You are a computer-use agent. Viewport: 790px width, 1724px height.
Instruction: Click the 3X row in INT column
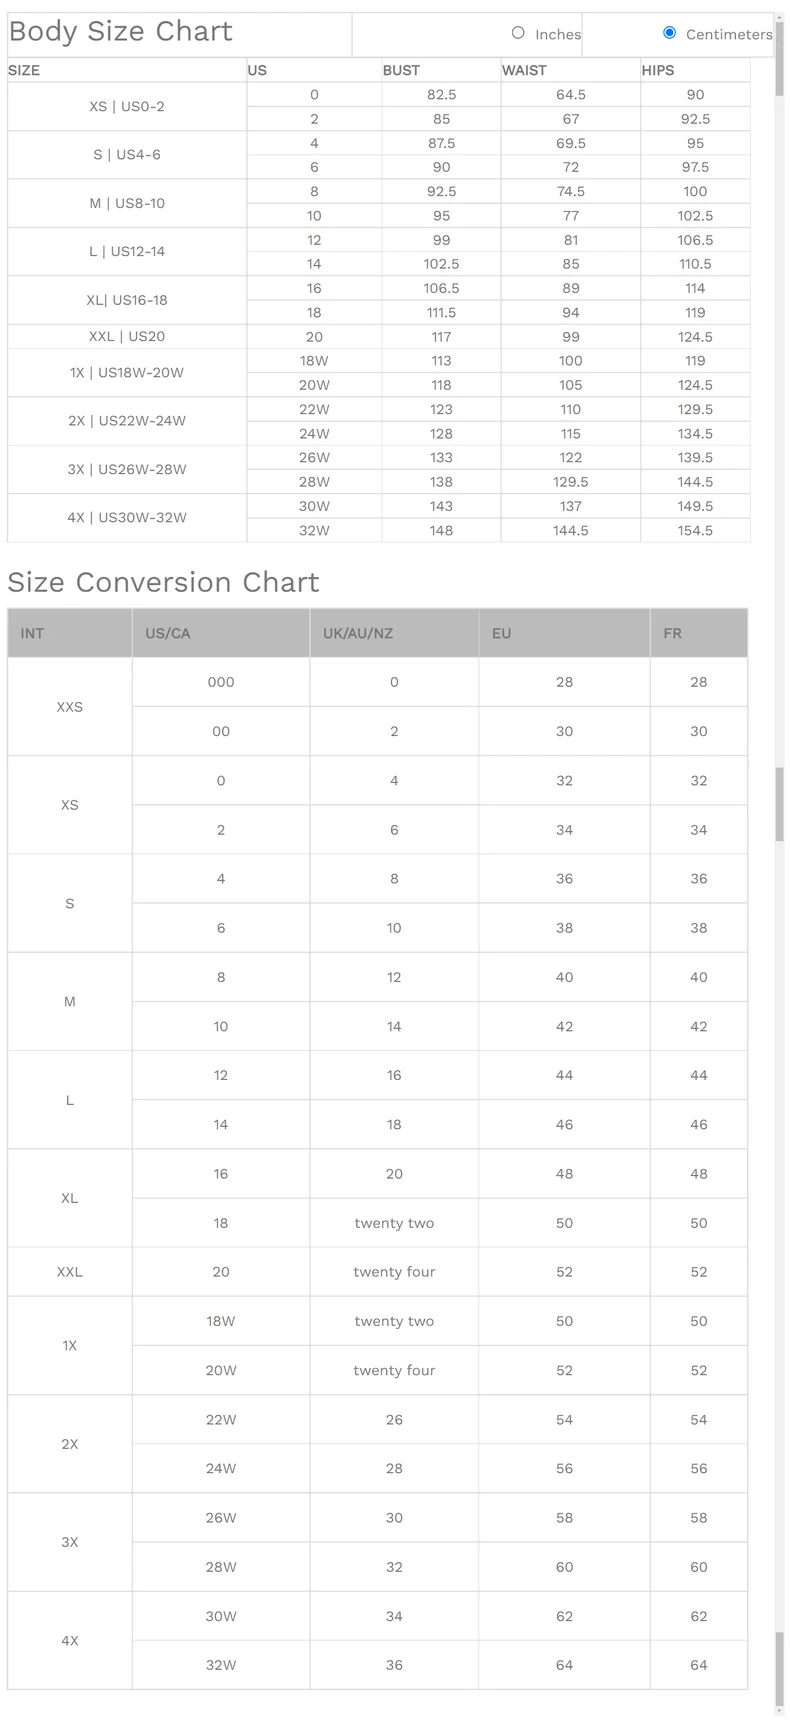70,1542
